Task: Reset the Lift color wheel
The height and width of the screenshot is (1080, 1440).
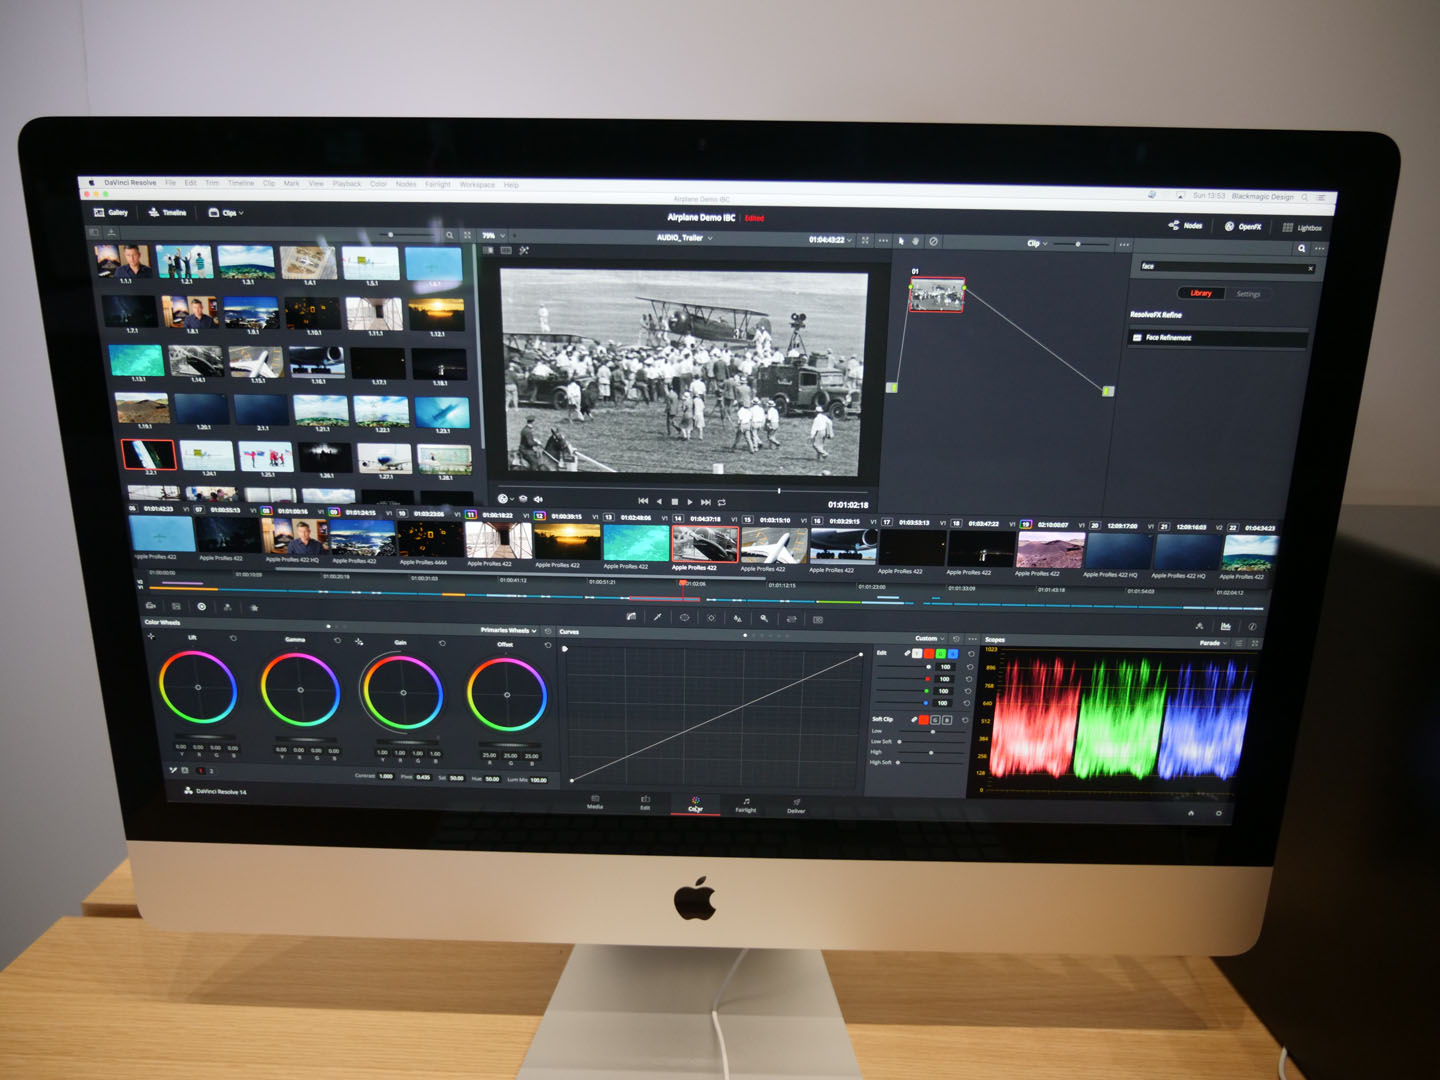Action: (x=233, y=638)
